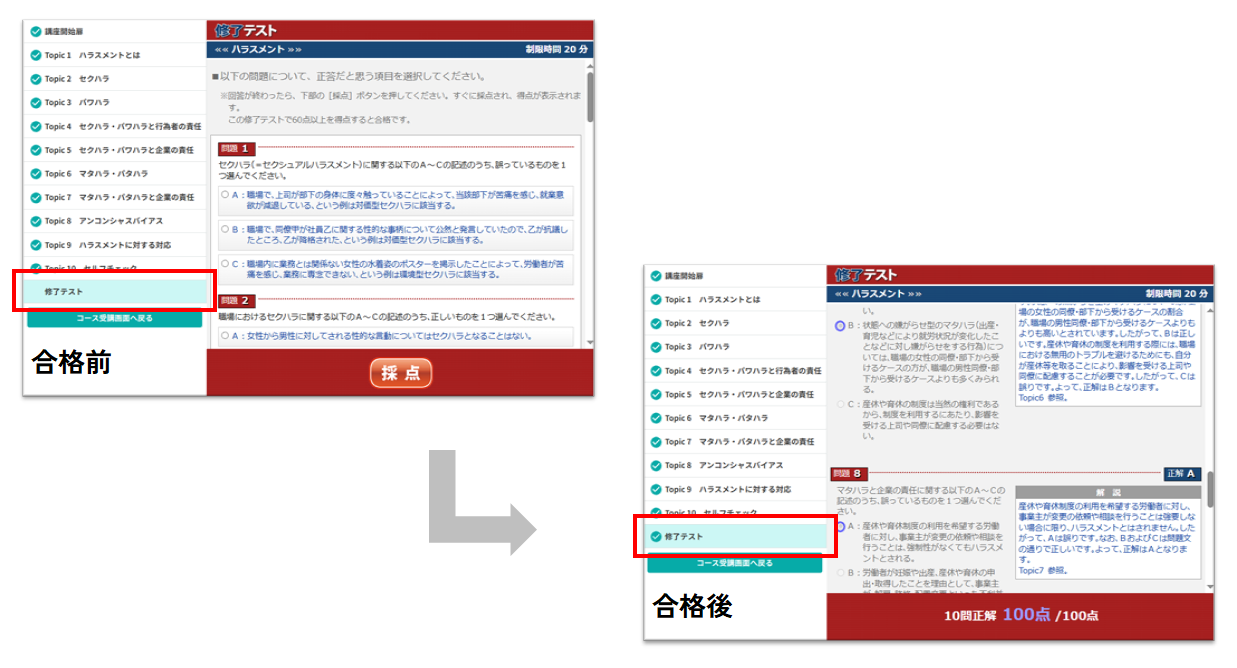Click the 問題 8 heading label

tap(847, 473)
